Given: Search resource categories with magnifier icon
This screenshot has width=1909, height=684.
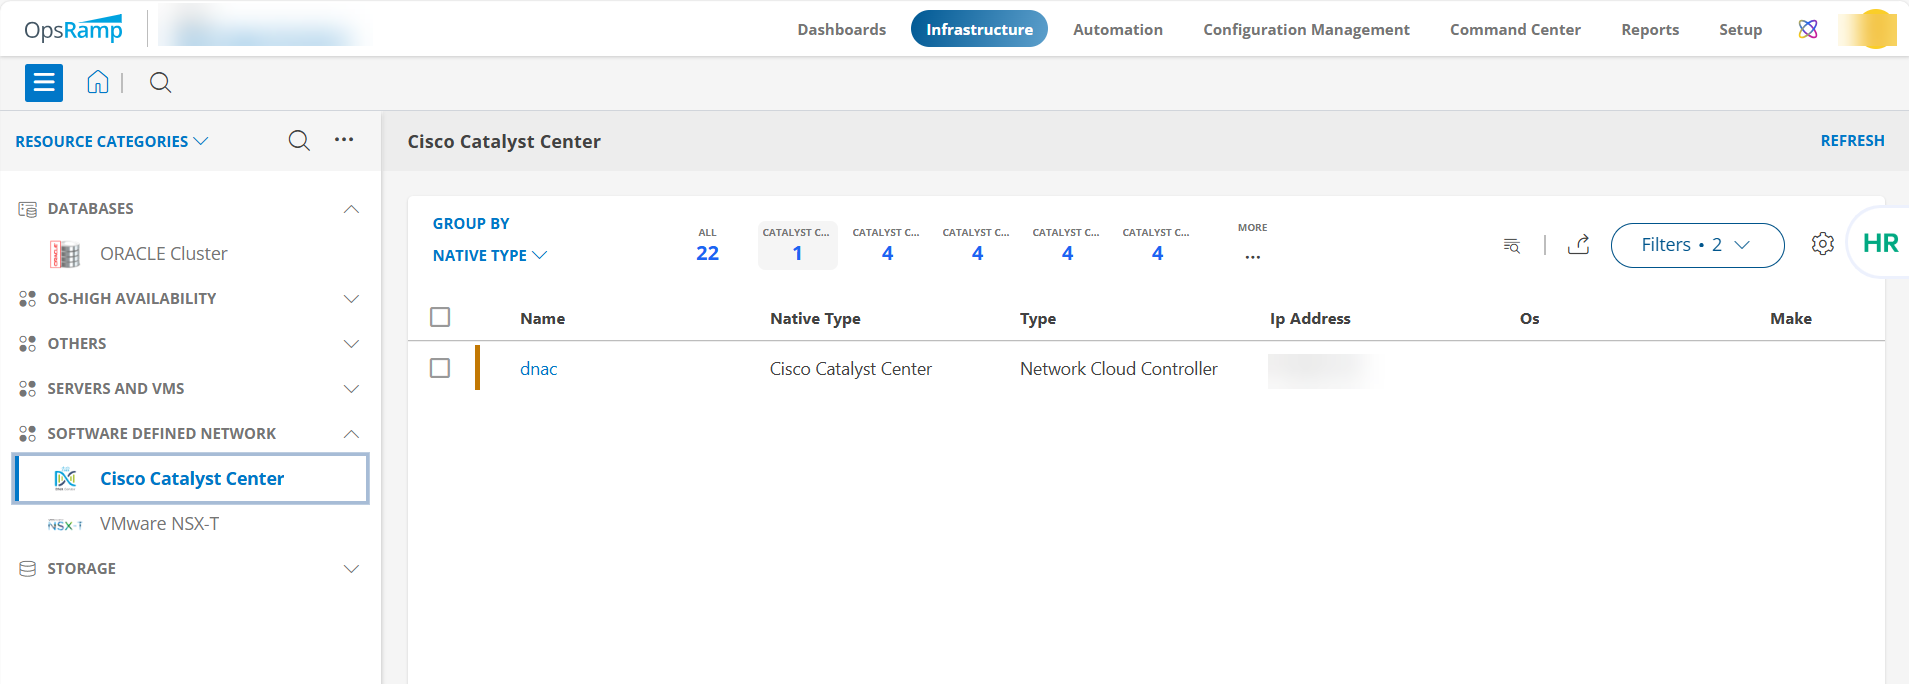Looking at the screenshot, I should tap(299, 141).
